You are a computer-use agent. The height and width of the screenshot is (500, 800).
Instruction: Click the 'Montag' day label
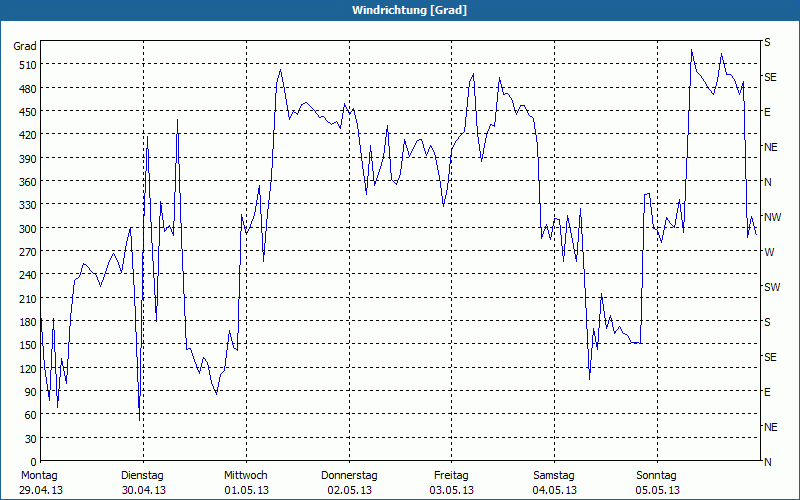click(39, 476)
